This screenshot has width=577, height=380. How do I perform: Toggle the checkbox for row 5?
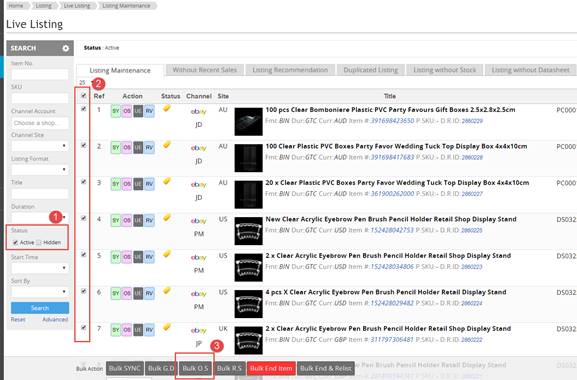point(84,255)
